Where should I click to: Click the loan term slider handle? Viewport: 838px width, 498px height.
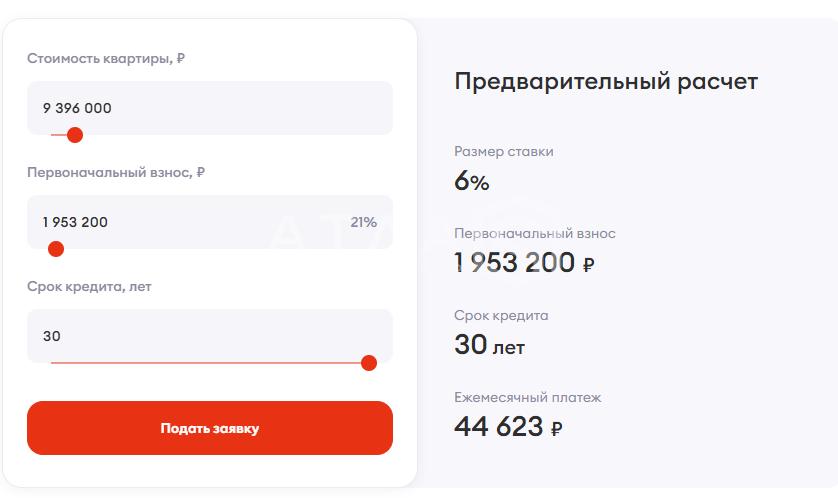coord(368,362)
